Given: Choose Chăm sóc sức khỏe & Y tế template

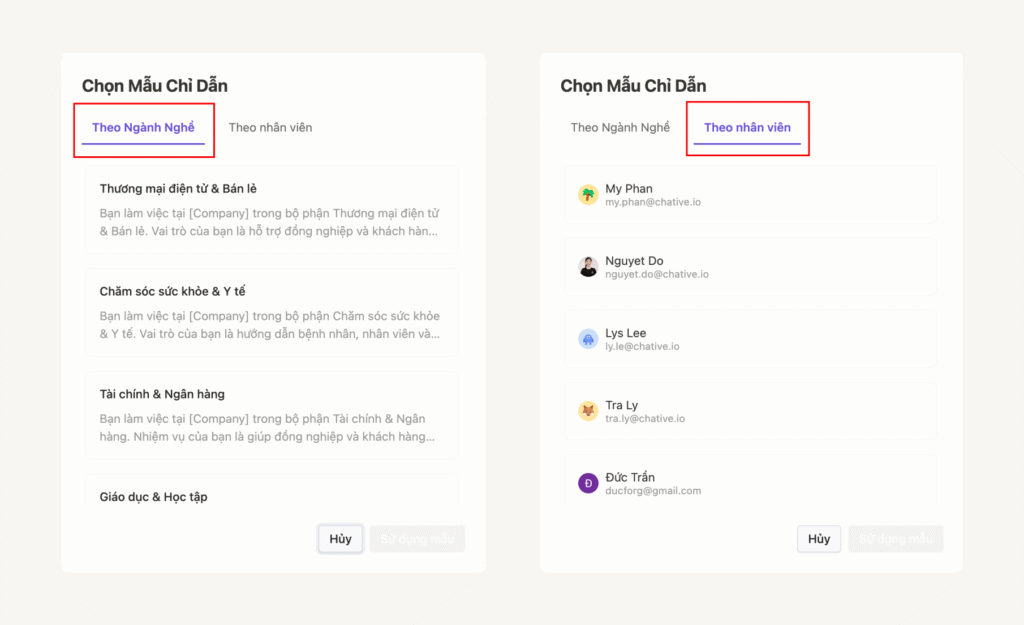Looking at the screenshot, I should [x=271, y=312].
